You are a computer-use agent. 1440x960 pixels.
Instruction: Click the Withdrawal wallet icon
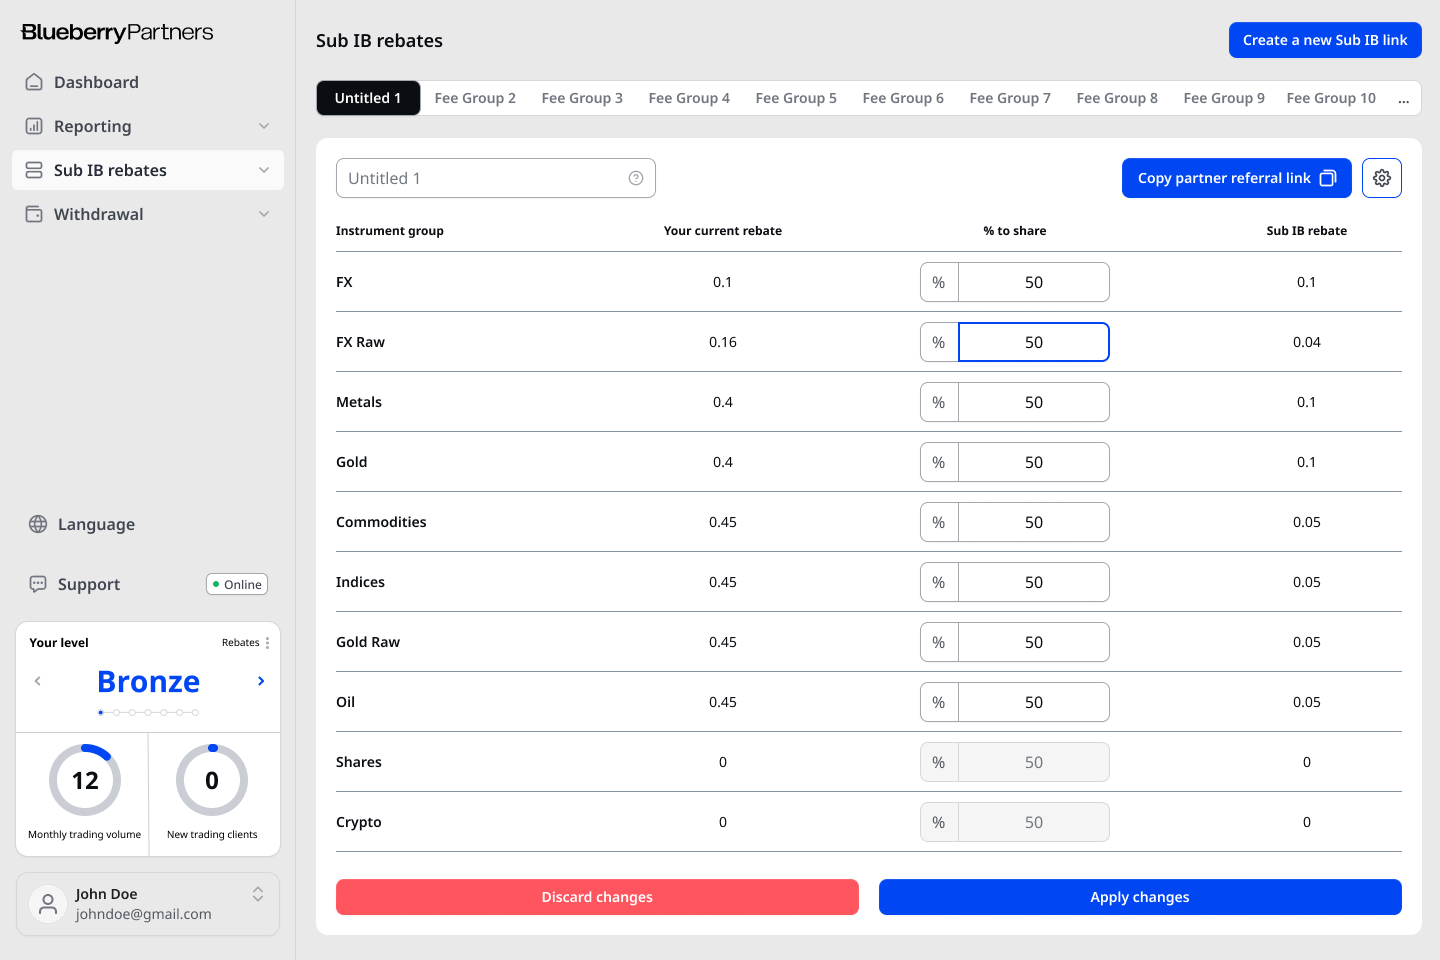pyautogui.click(x=34, y=214)
